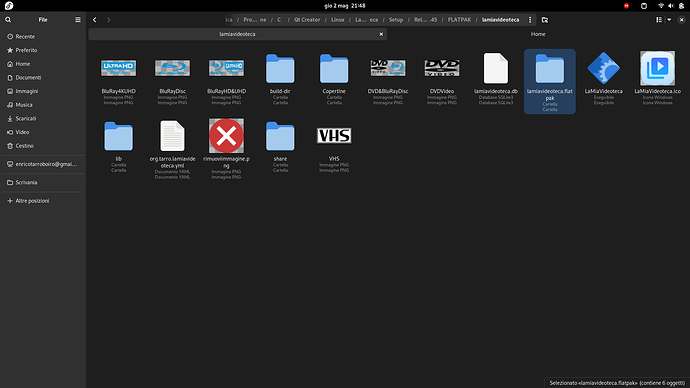Select the lamiavideoteca.db database file
Viewport: 690px width, 388px height.
(495, 78)
